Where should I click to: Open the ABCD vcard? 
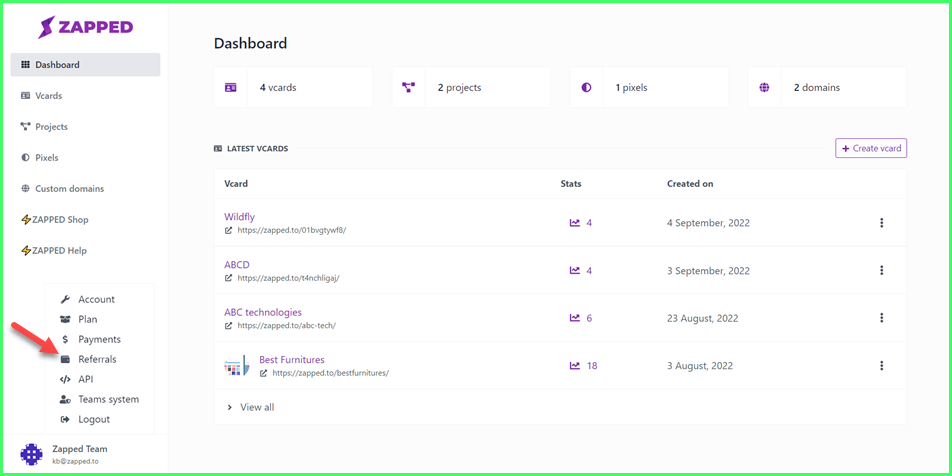237,265
